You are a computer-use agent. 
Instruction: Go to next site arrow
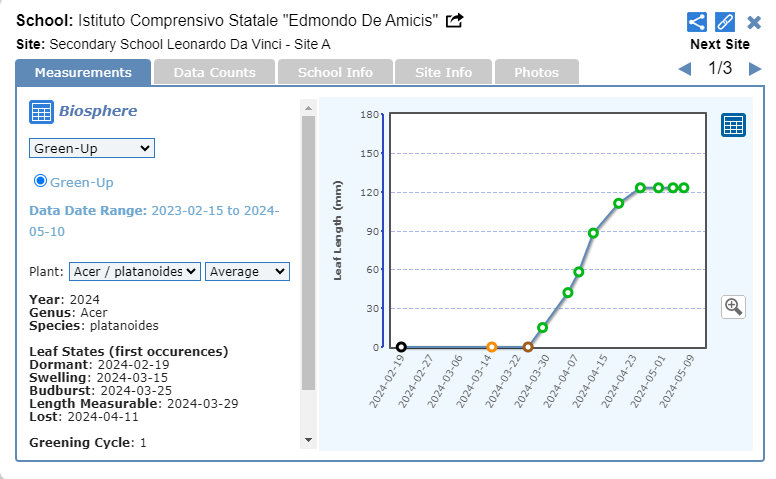click(755, 69)
